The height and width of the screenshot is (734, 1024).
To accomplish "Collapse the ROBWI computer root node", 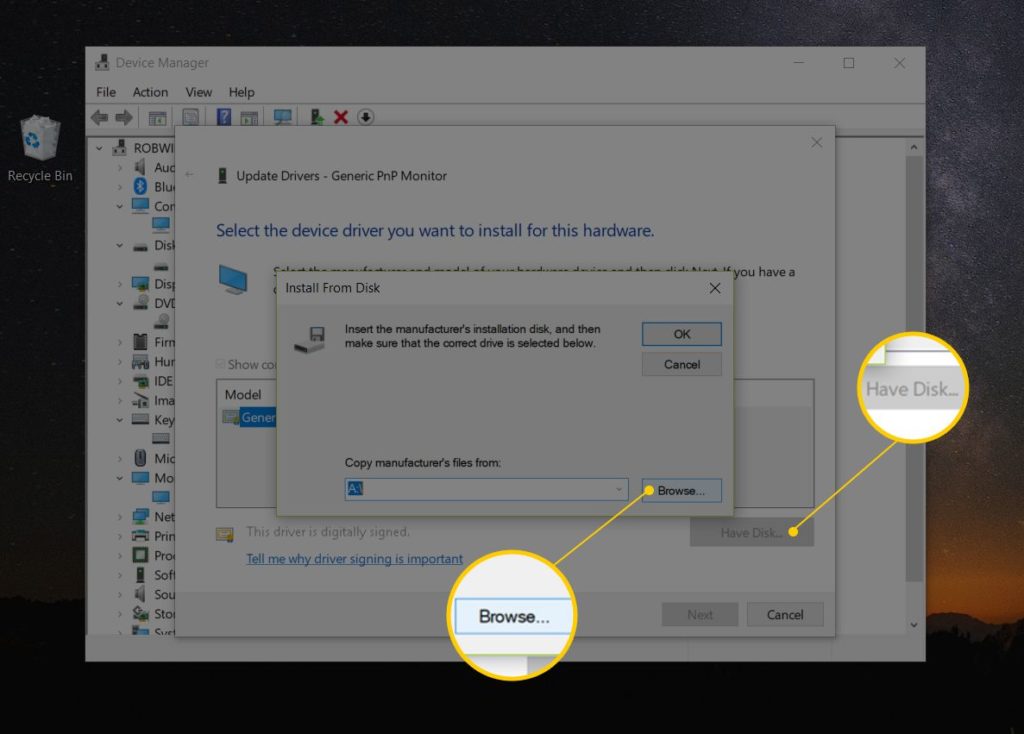I will click(100, 148).
